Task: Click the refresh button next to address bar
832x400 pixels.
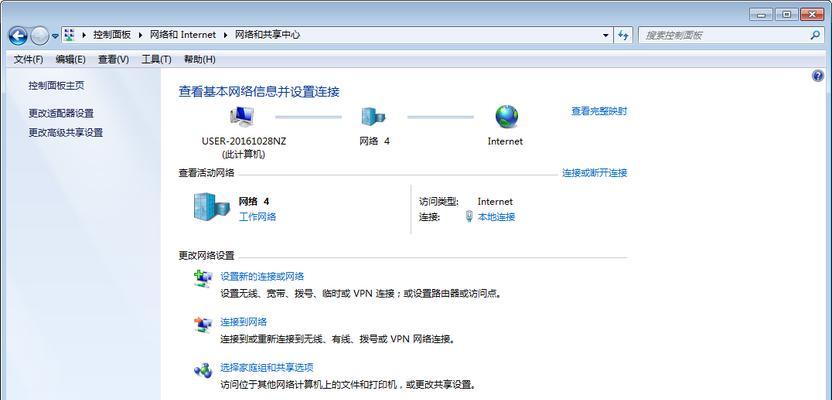Action: [x=623, y=36]
